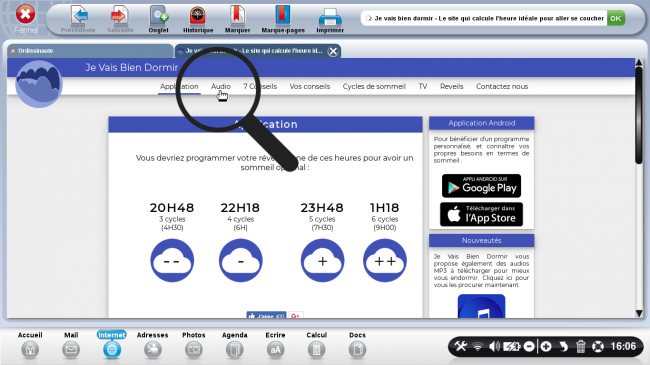Confirm the address with OK button

(616, 18)
